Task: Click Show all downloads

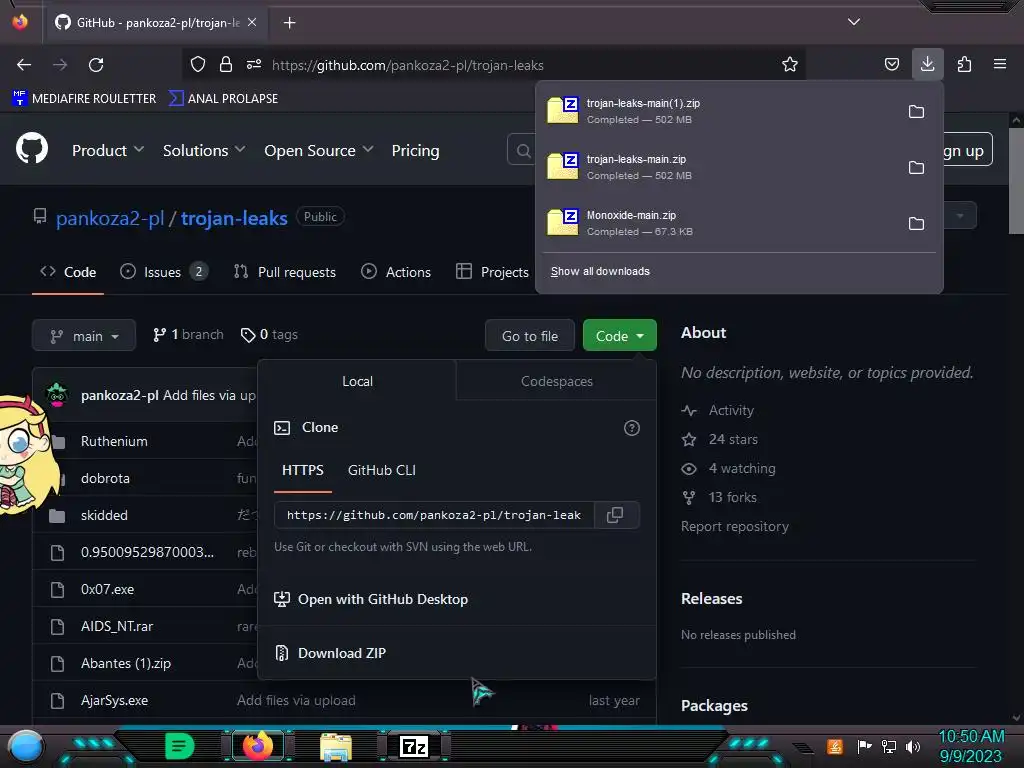Action: 600,271
